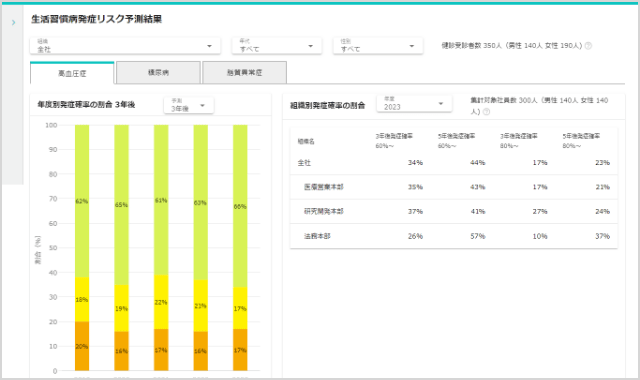
Task: Select the 法務本部 row name
Action: point(317,236)
